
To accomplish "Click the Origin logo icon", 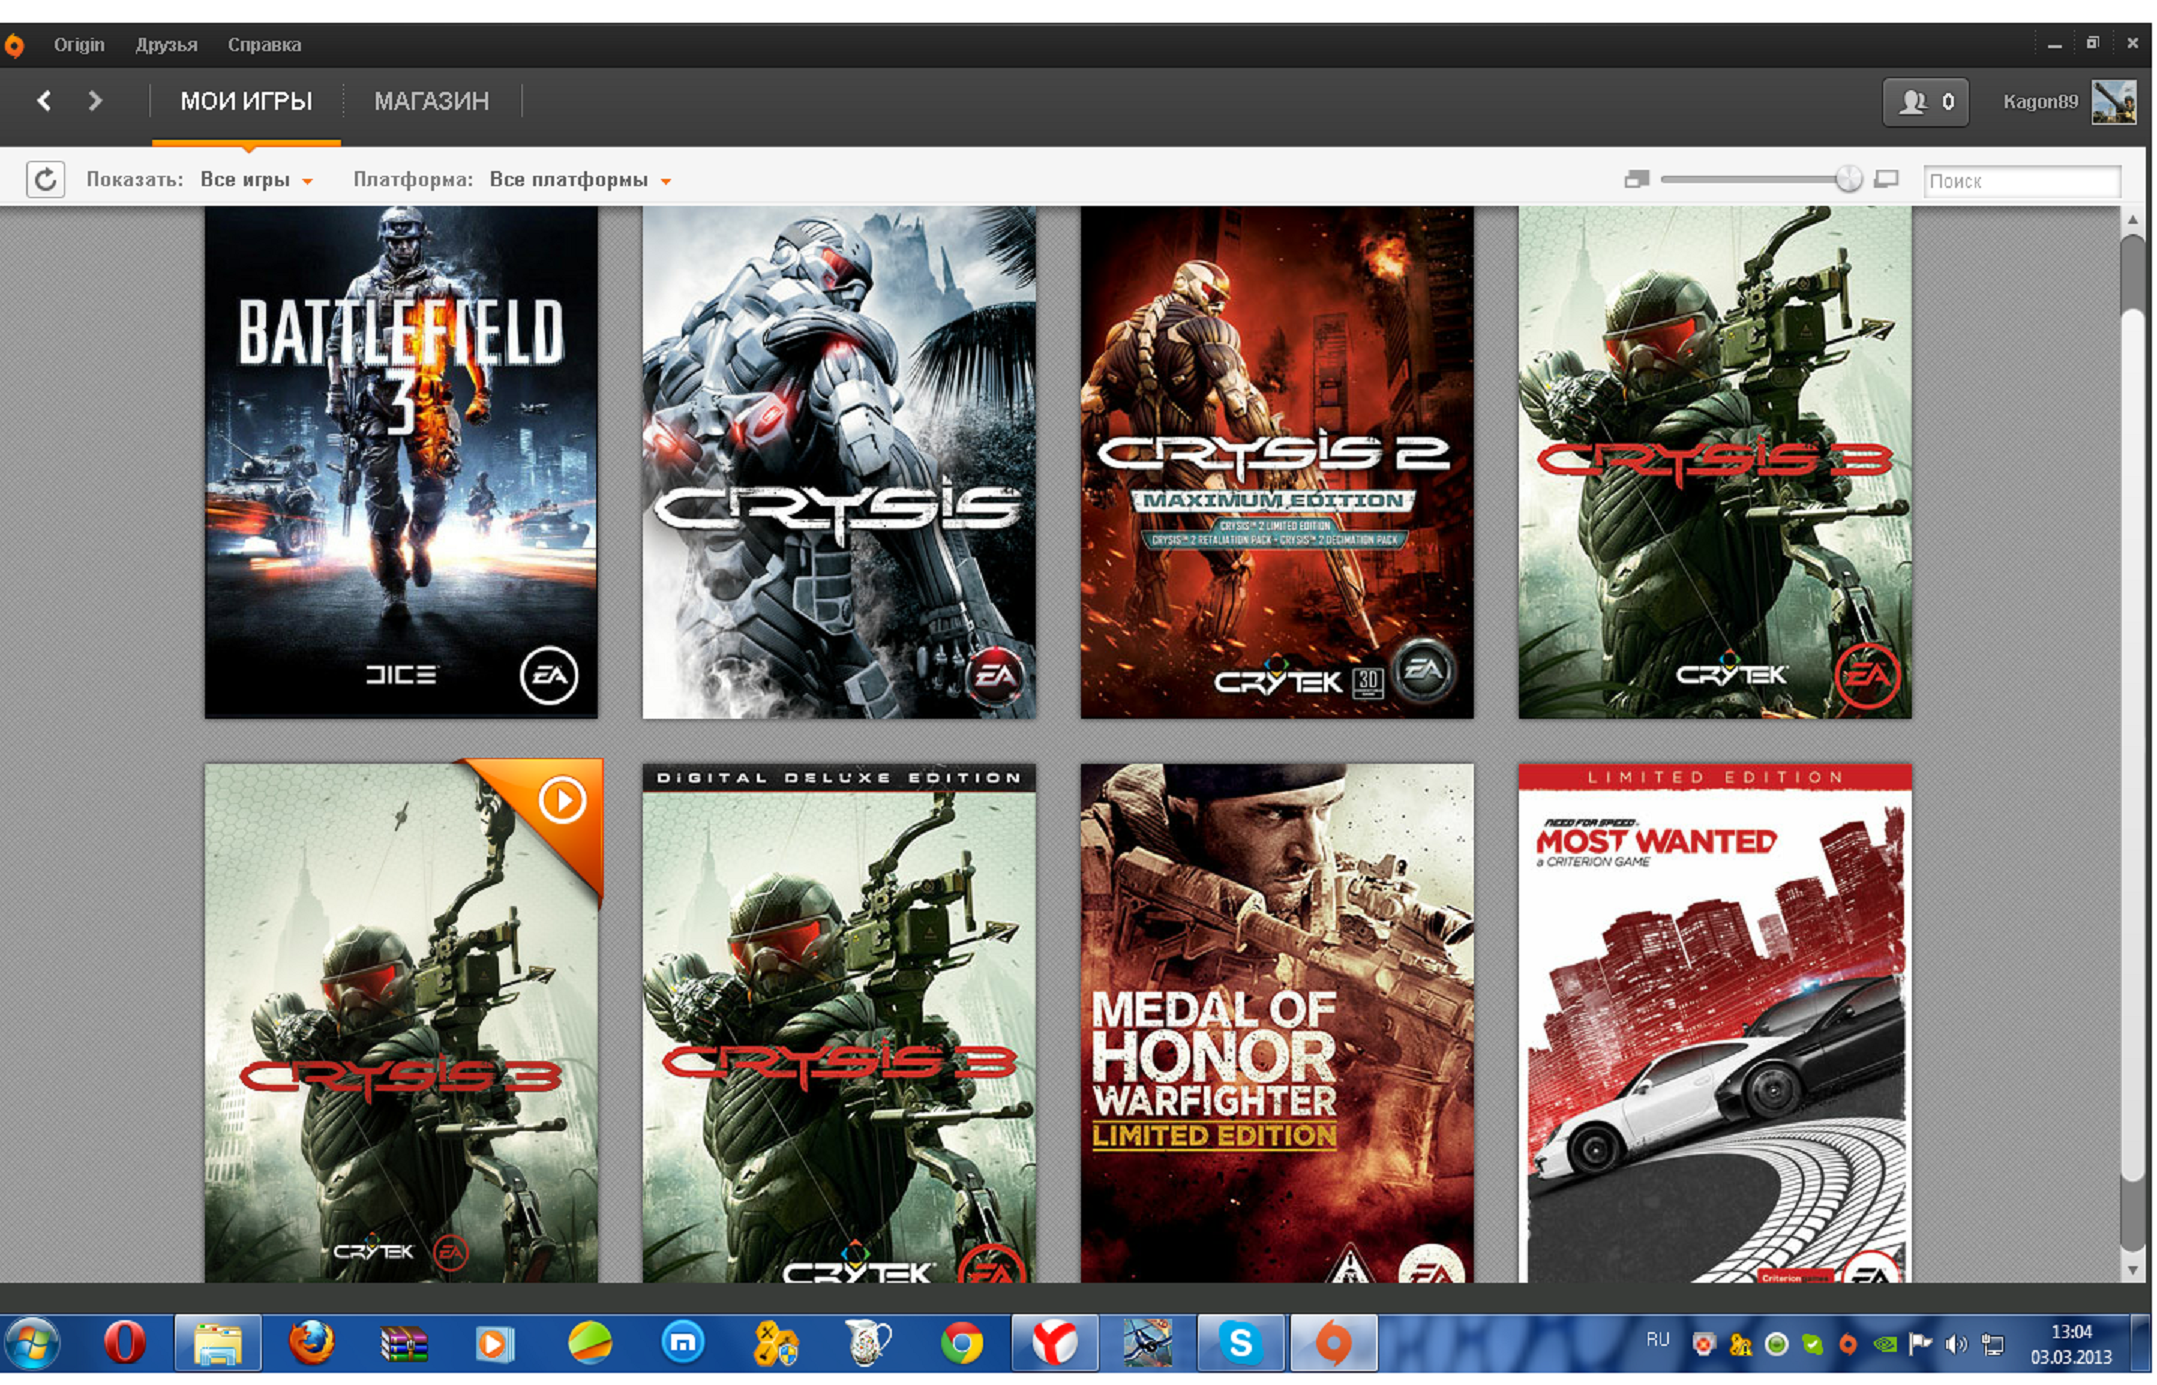I will [x=15, y=45].
